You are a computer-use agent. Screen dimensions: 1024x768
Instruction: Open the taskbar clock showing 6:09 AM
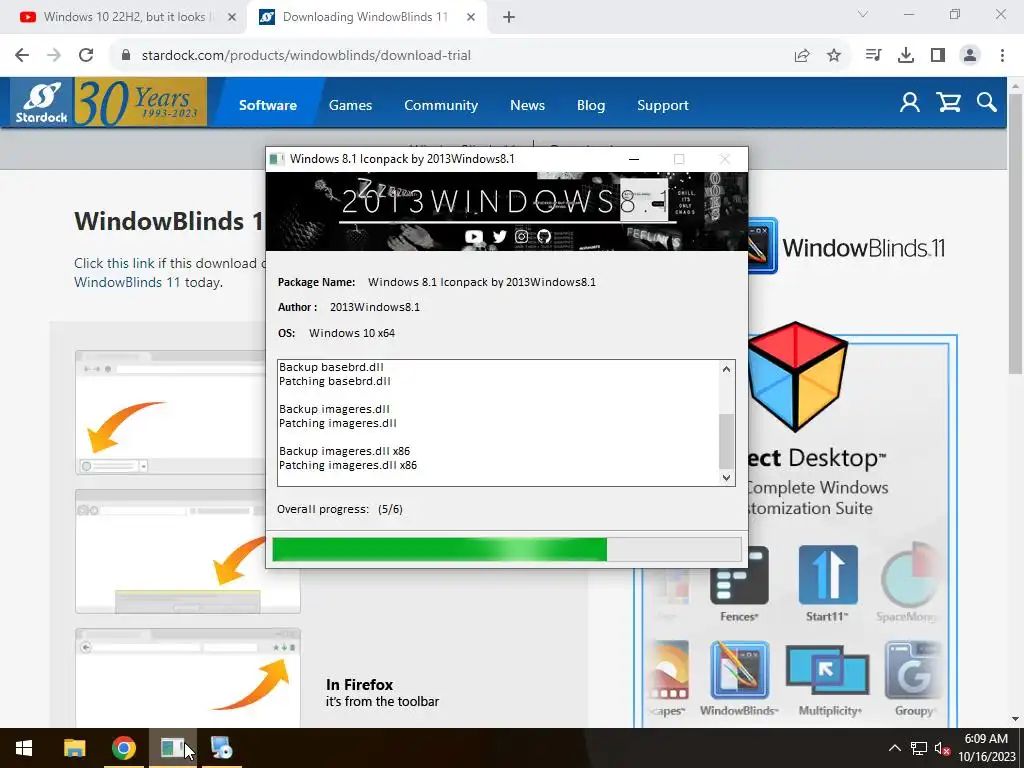[986, 748]
